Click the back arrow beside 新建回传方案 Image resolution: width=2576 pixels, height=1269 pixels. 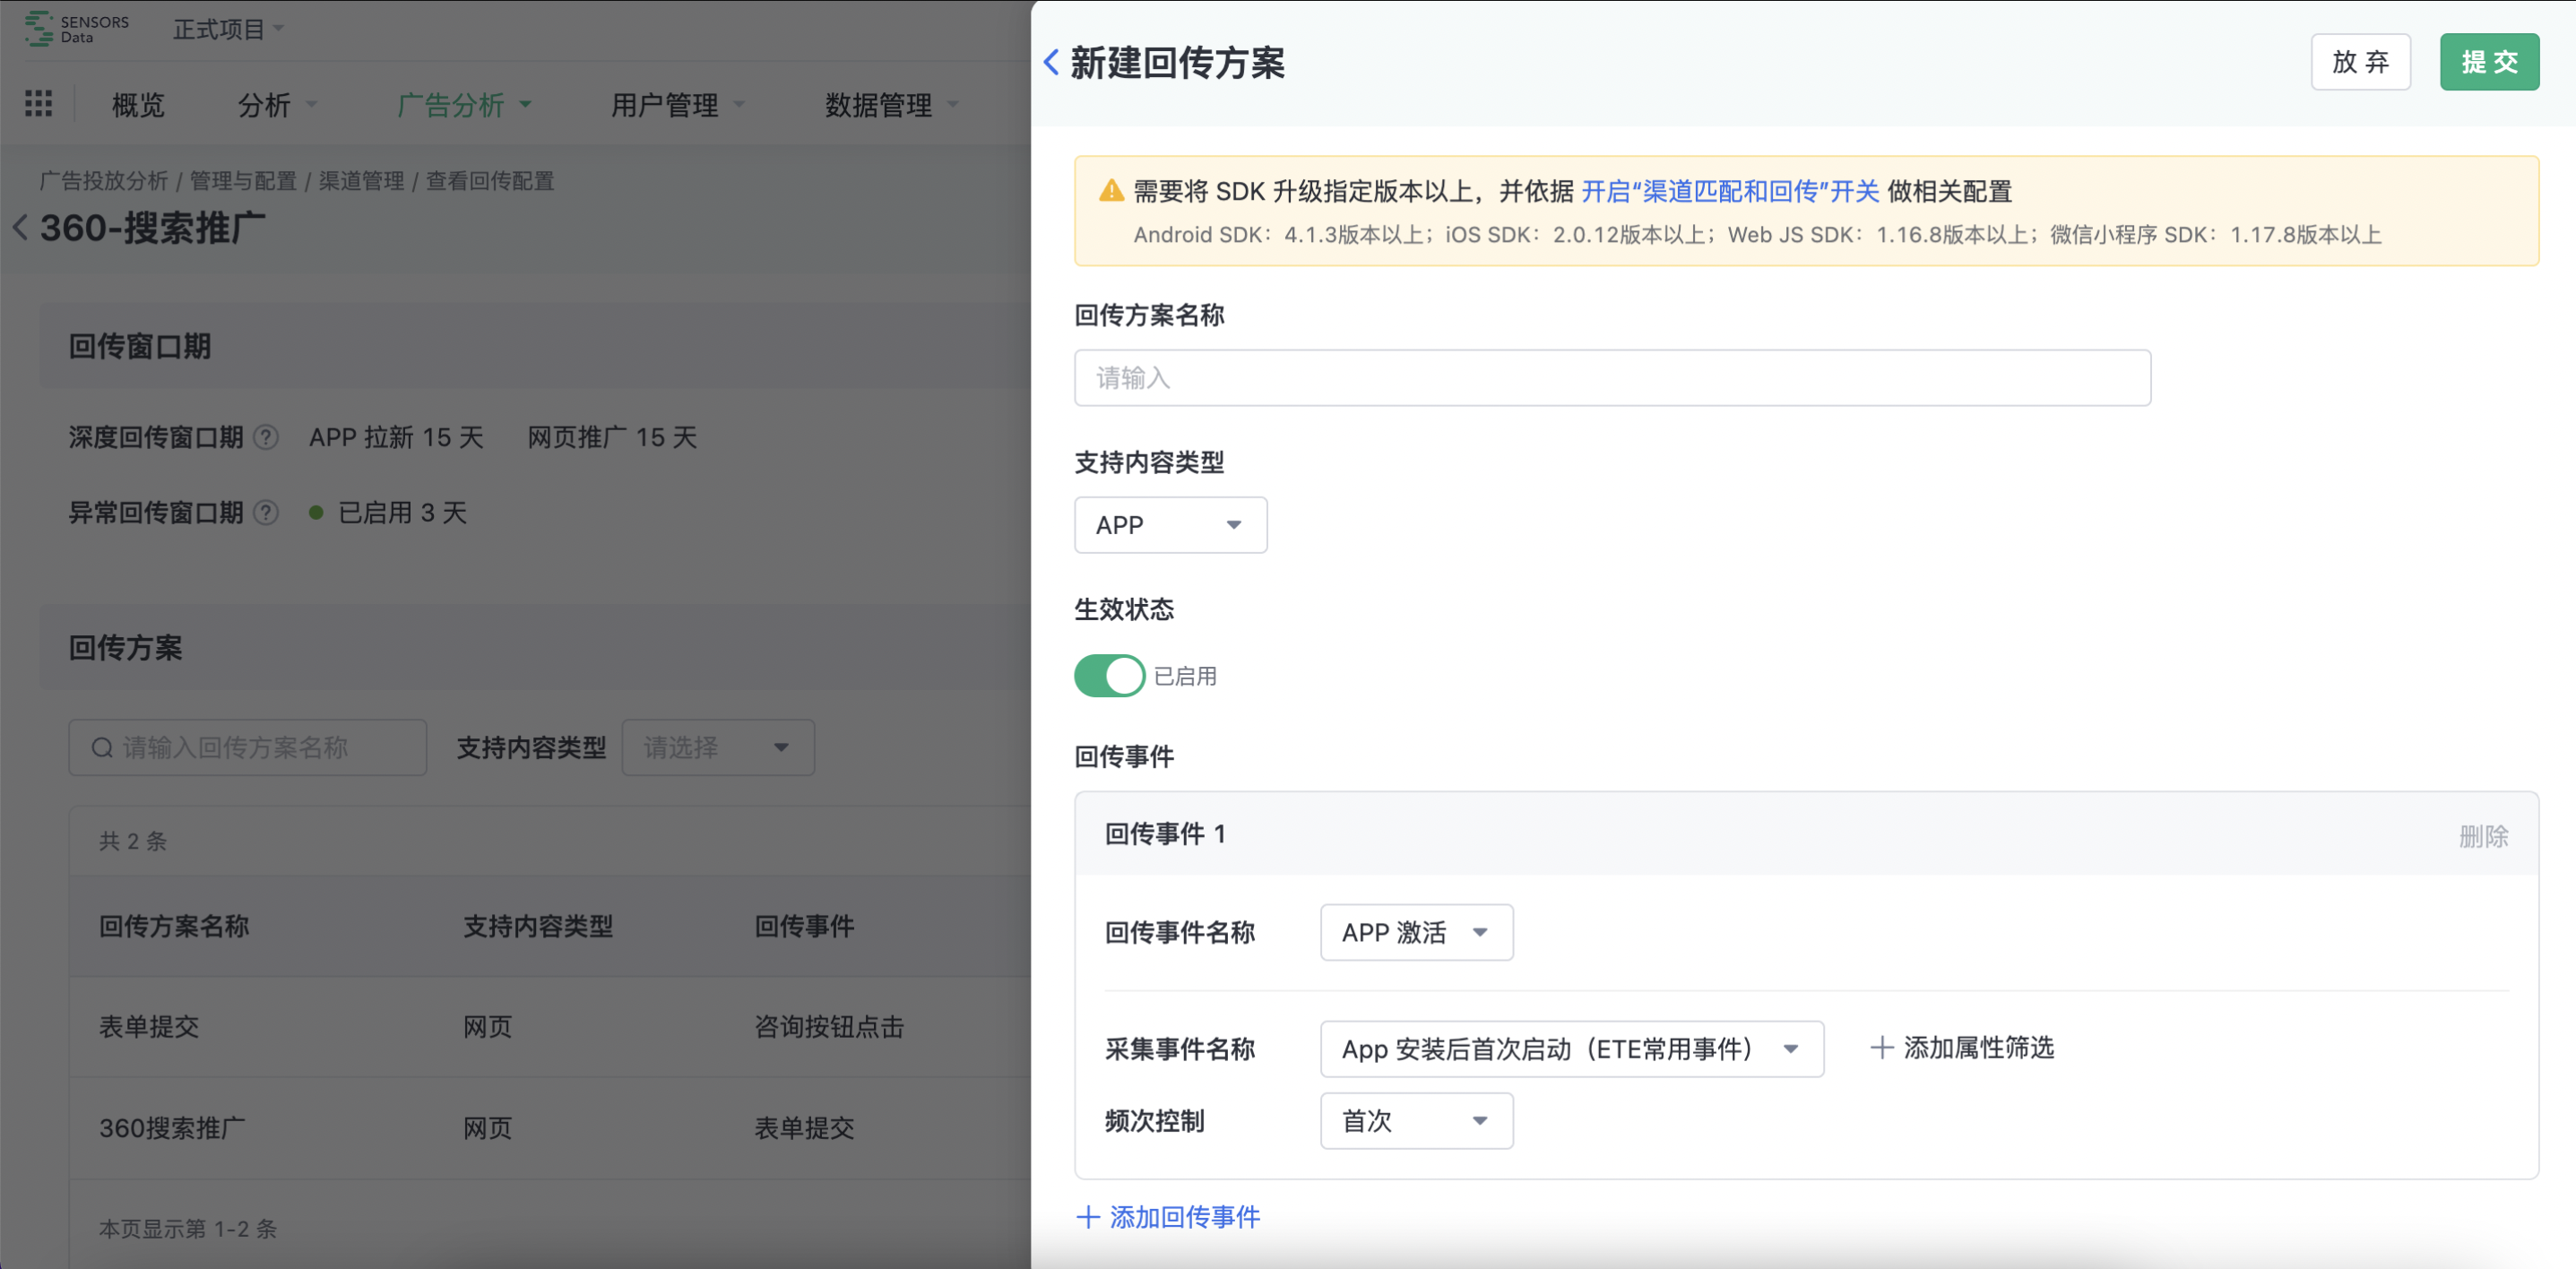click(1051, 62)
